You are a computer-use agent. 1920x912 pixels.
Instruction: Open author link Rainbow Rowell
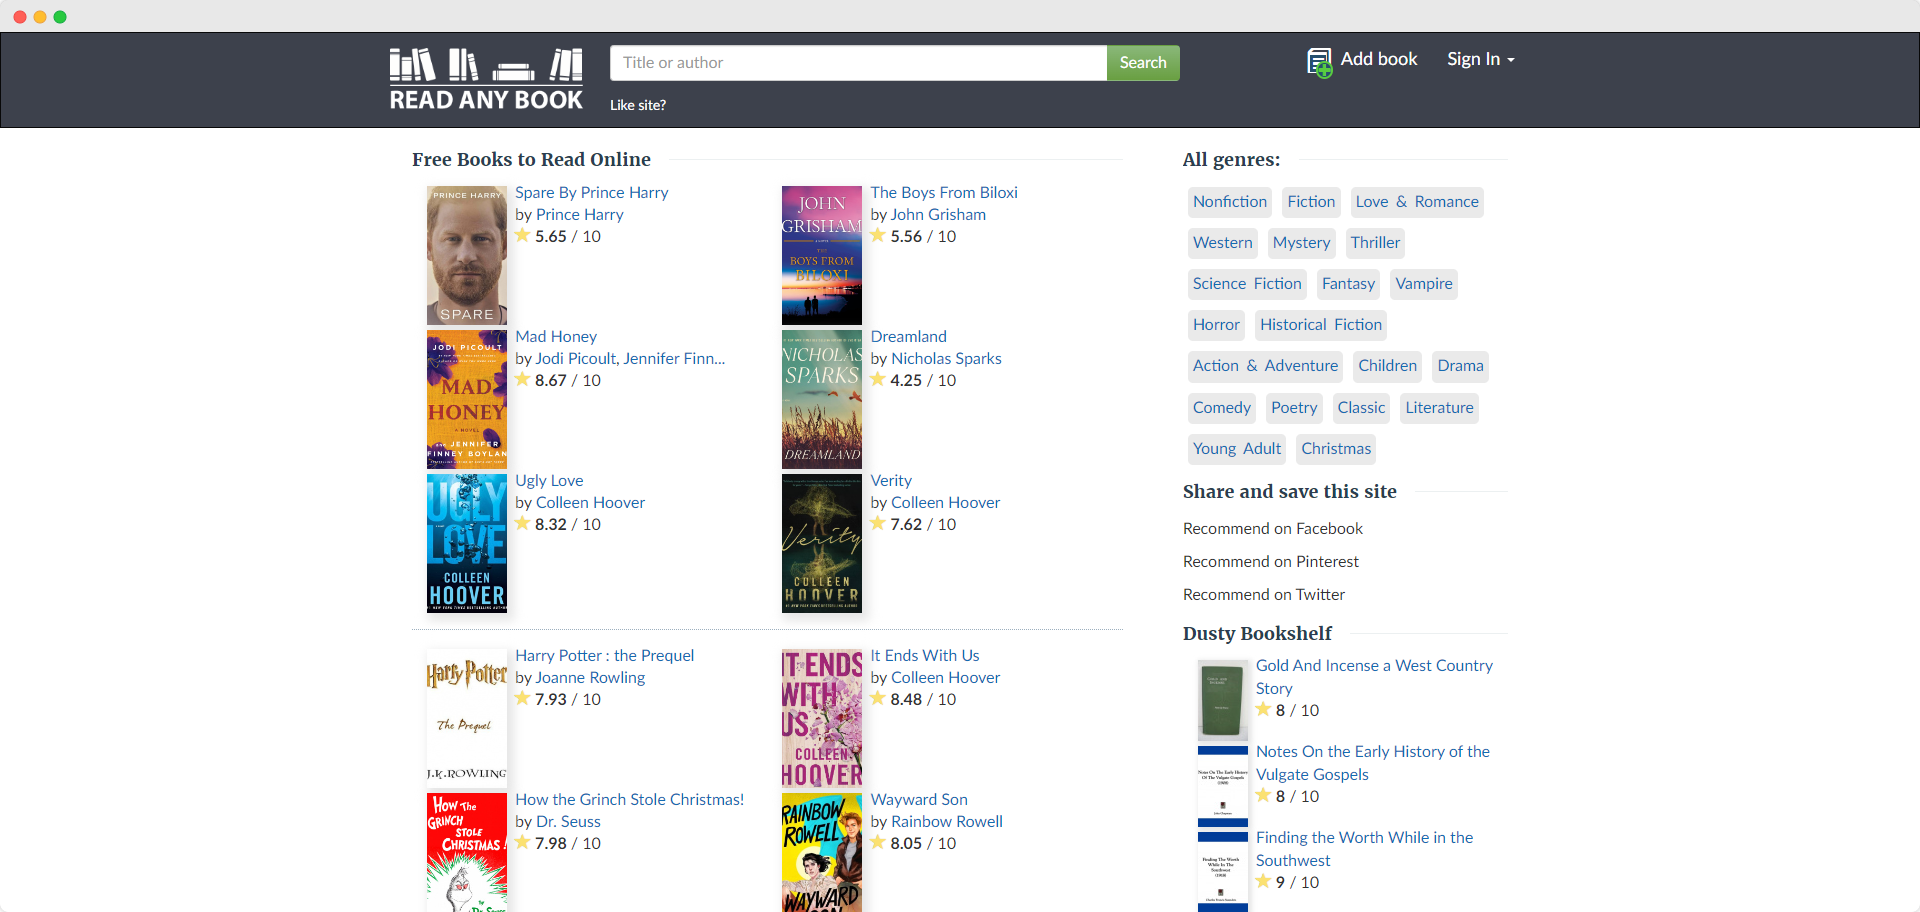click(947, 822)
